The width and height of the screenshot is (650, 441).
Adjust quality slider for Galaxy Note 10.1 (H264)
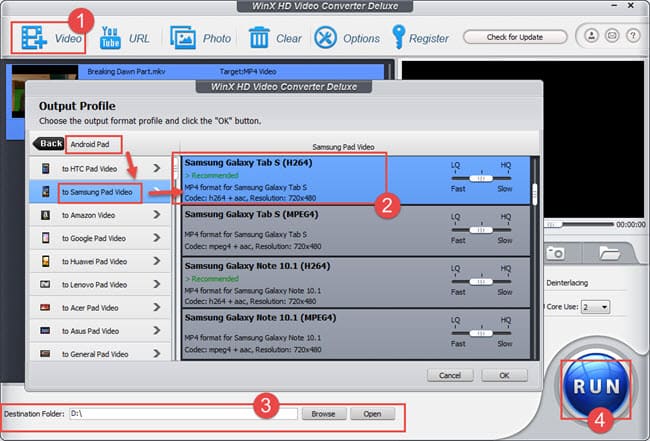(481, 282)
